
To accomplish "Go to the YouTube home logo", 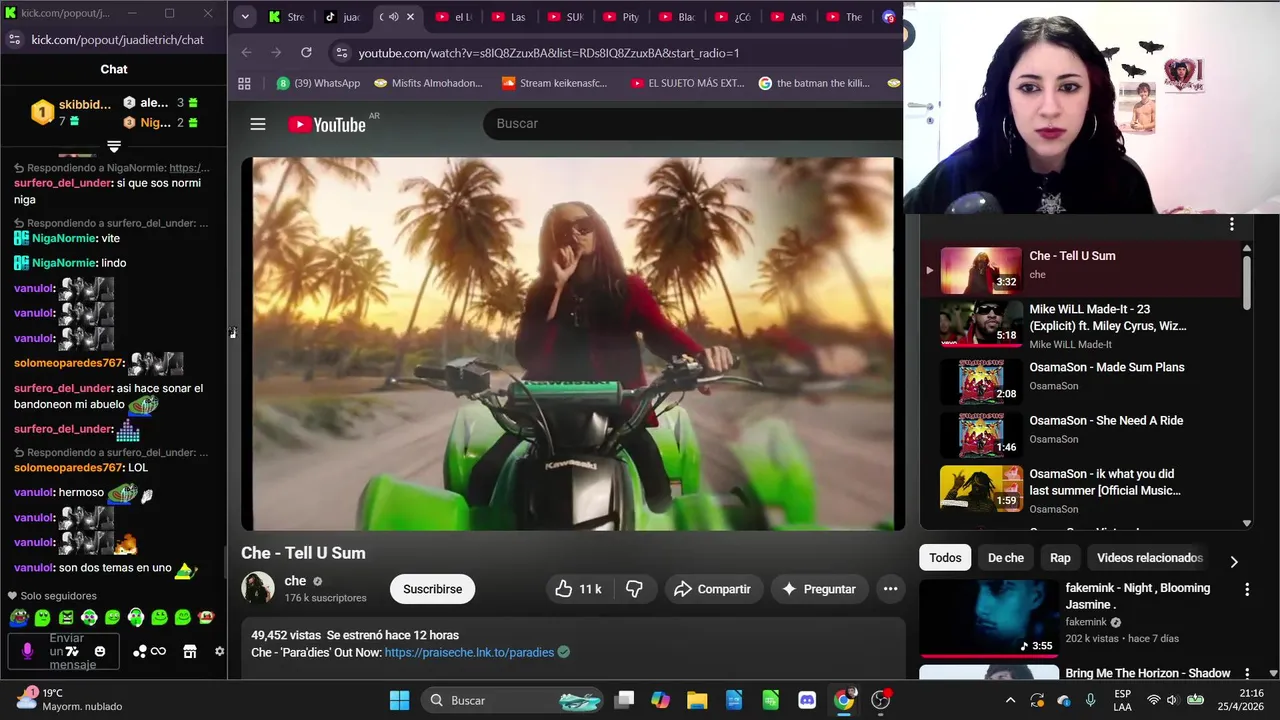I will (327, 124).
